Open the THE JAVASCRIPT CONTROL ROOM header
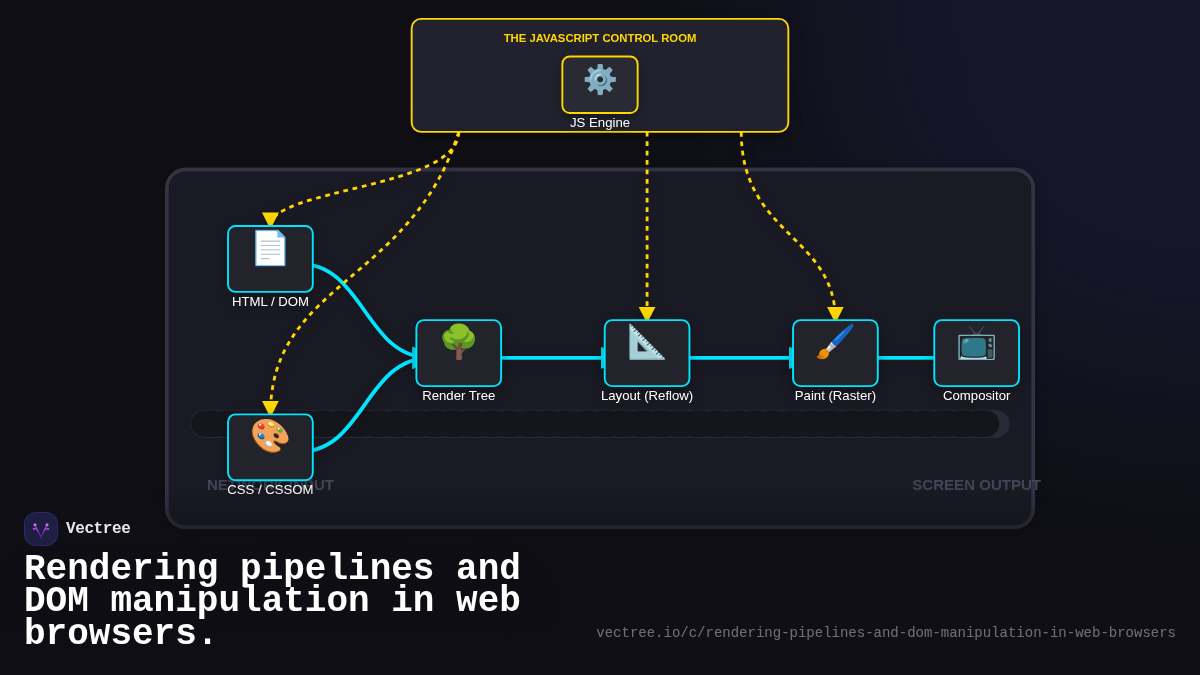Screen dimensions: 1200x675 600,38
